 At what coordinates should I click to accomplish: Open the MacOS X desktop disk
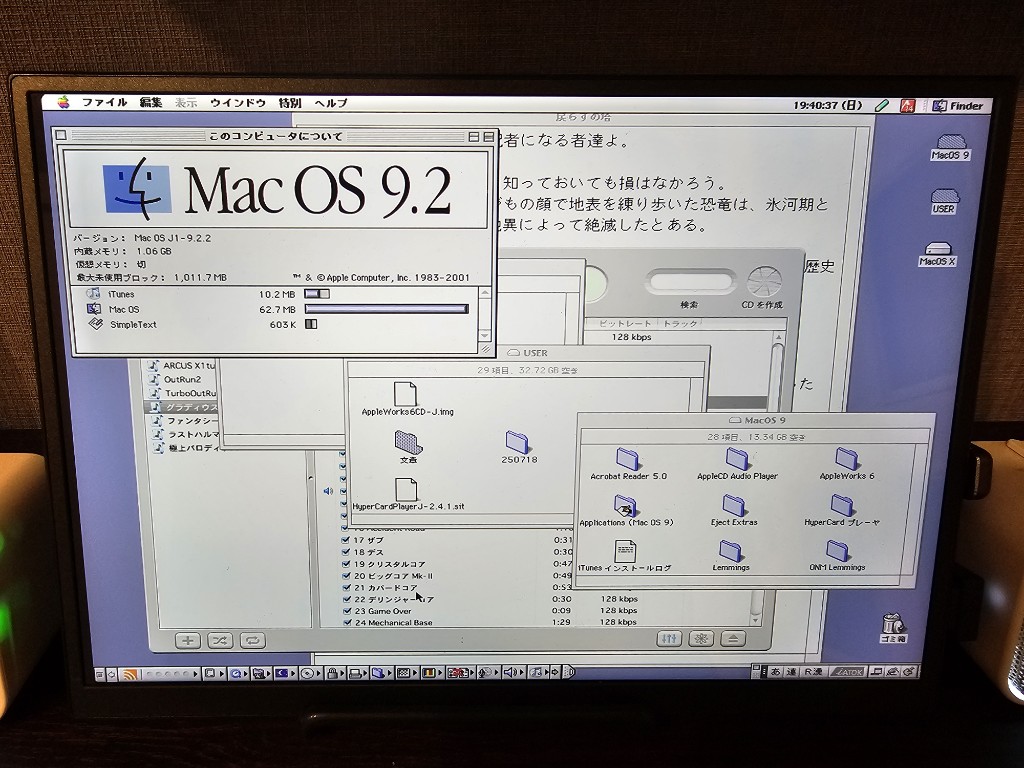coord(937,254)
